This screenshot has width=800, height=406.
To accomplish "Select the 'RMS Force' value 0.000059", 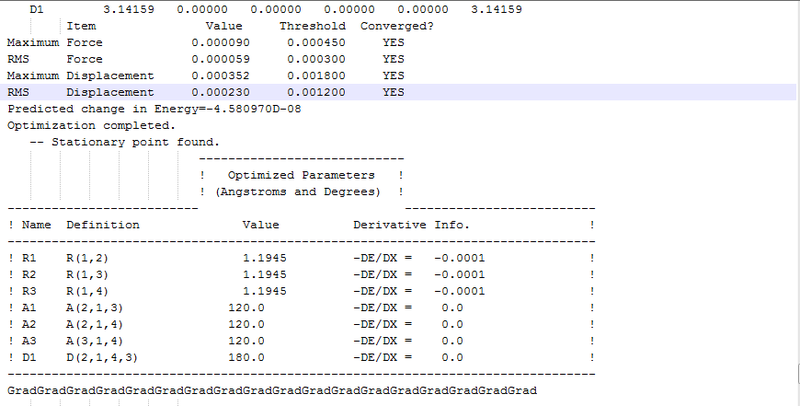I will pos(220,59).
